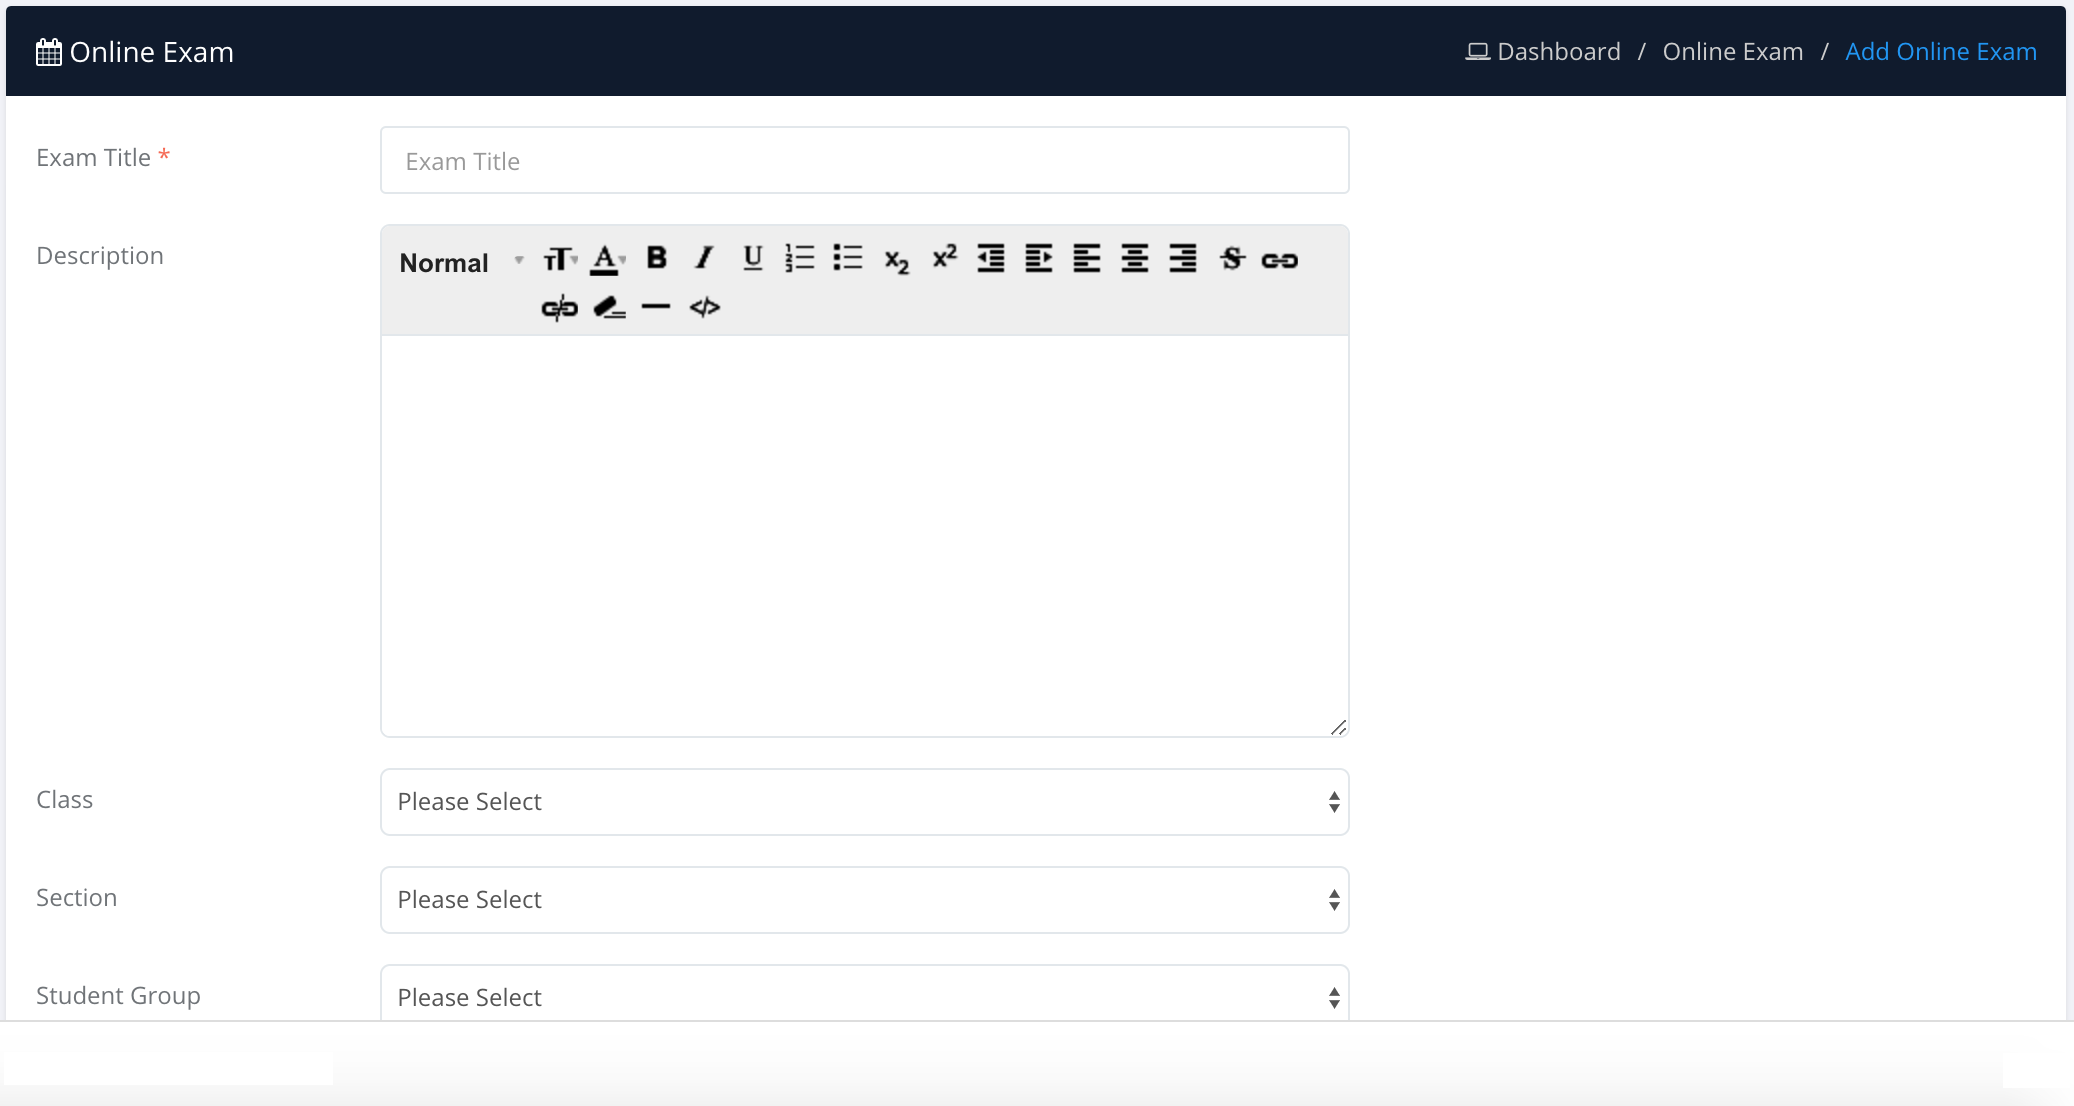This screenshot has height=1106, width=2074.
Task: Toggle italic text formatting
Action: point(704,259)
